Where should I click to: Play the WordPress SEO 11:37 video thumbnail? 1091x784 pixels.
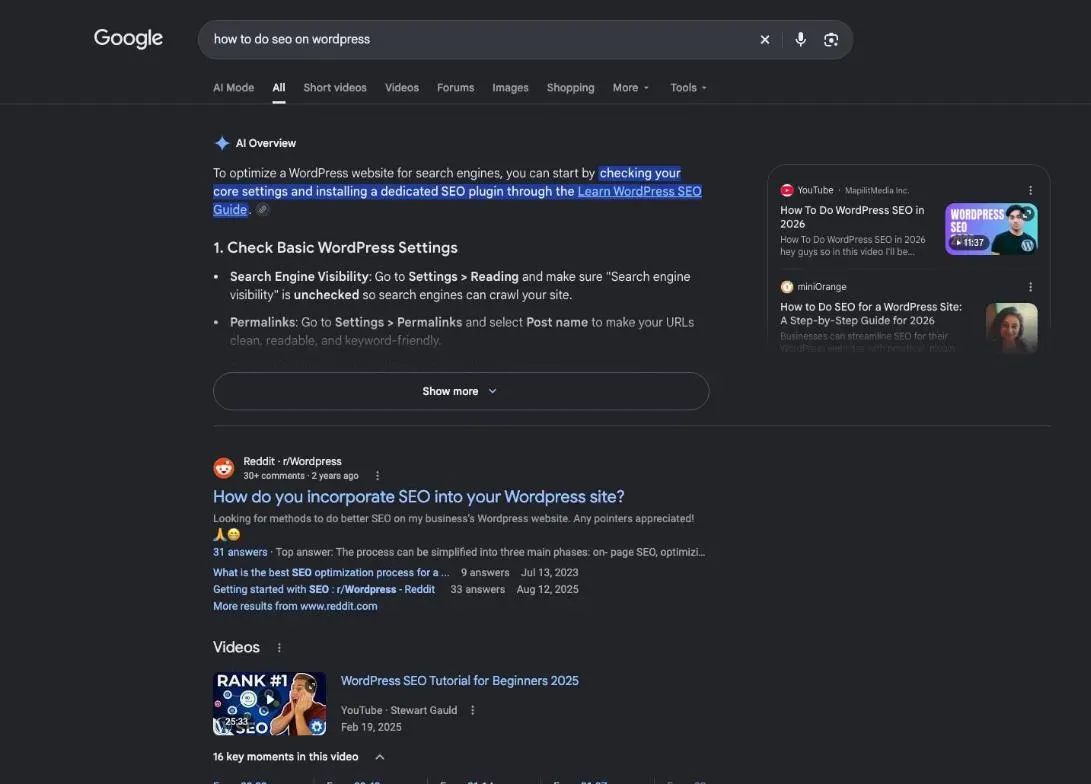[x=991, y=229]
